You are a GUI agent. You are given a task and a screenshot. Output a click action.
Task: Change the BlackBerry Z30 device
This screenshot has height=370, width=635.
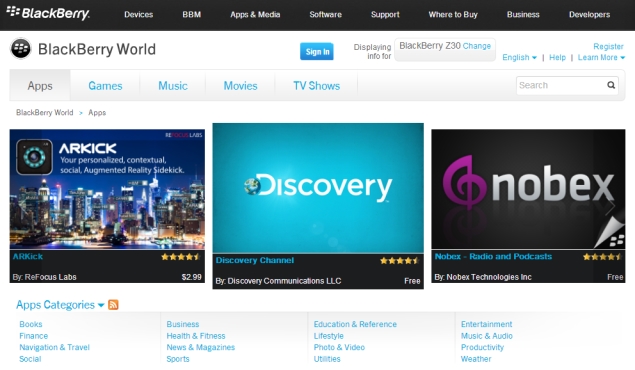[477, 46]
